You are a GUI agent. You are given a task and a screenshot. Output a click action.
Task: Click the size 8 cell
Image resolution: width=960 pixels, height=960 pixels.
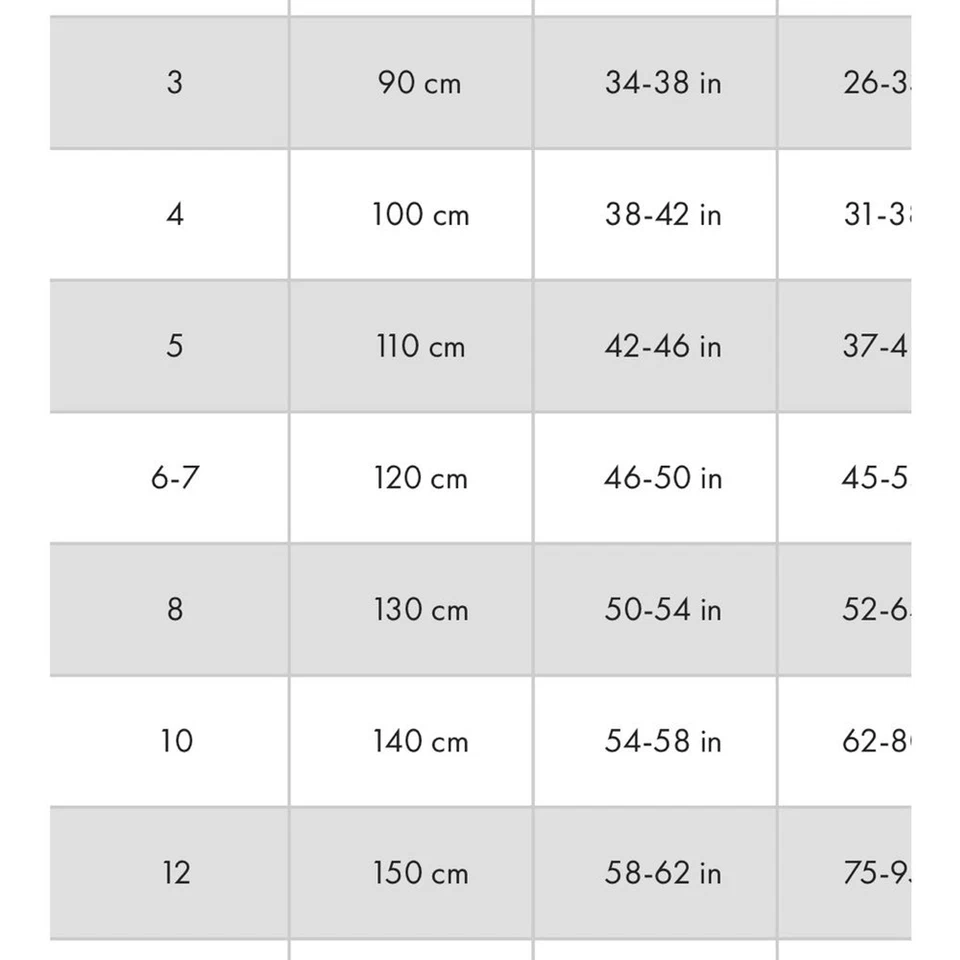[x=174, y=609]
